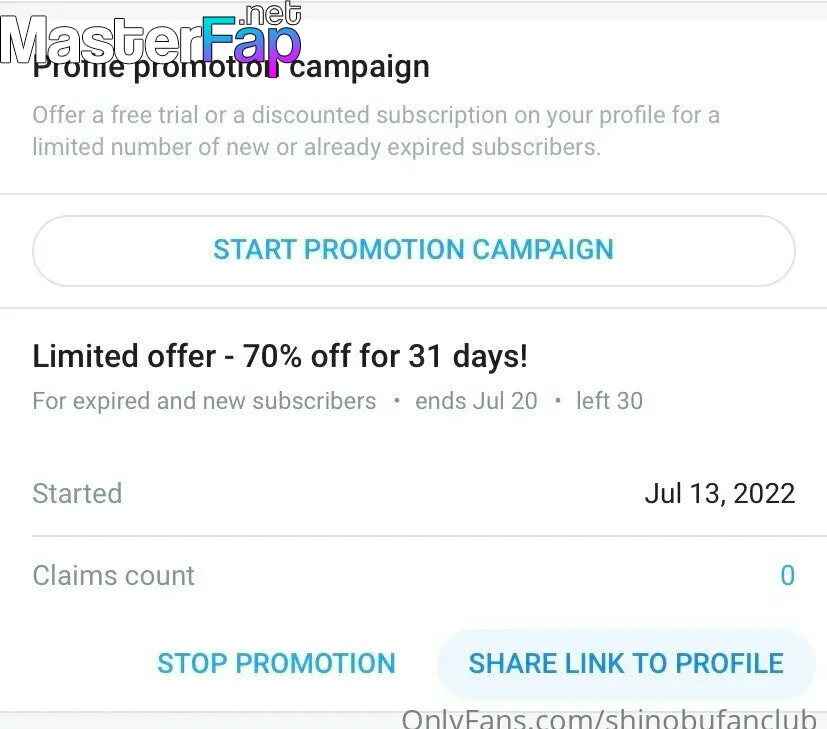This screenshot has width=827, height=729.
Task: Select the Claims count label
Action: tap(113, 575)
